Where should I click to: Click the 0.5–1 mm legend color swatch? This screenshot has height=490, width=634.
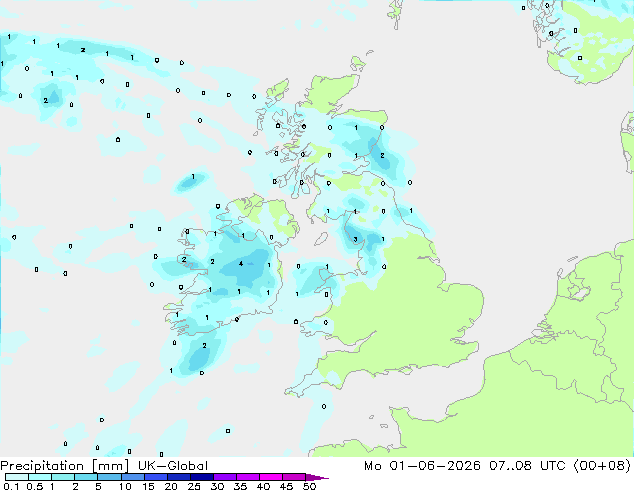point(40,477)
